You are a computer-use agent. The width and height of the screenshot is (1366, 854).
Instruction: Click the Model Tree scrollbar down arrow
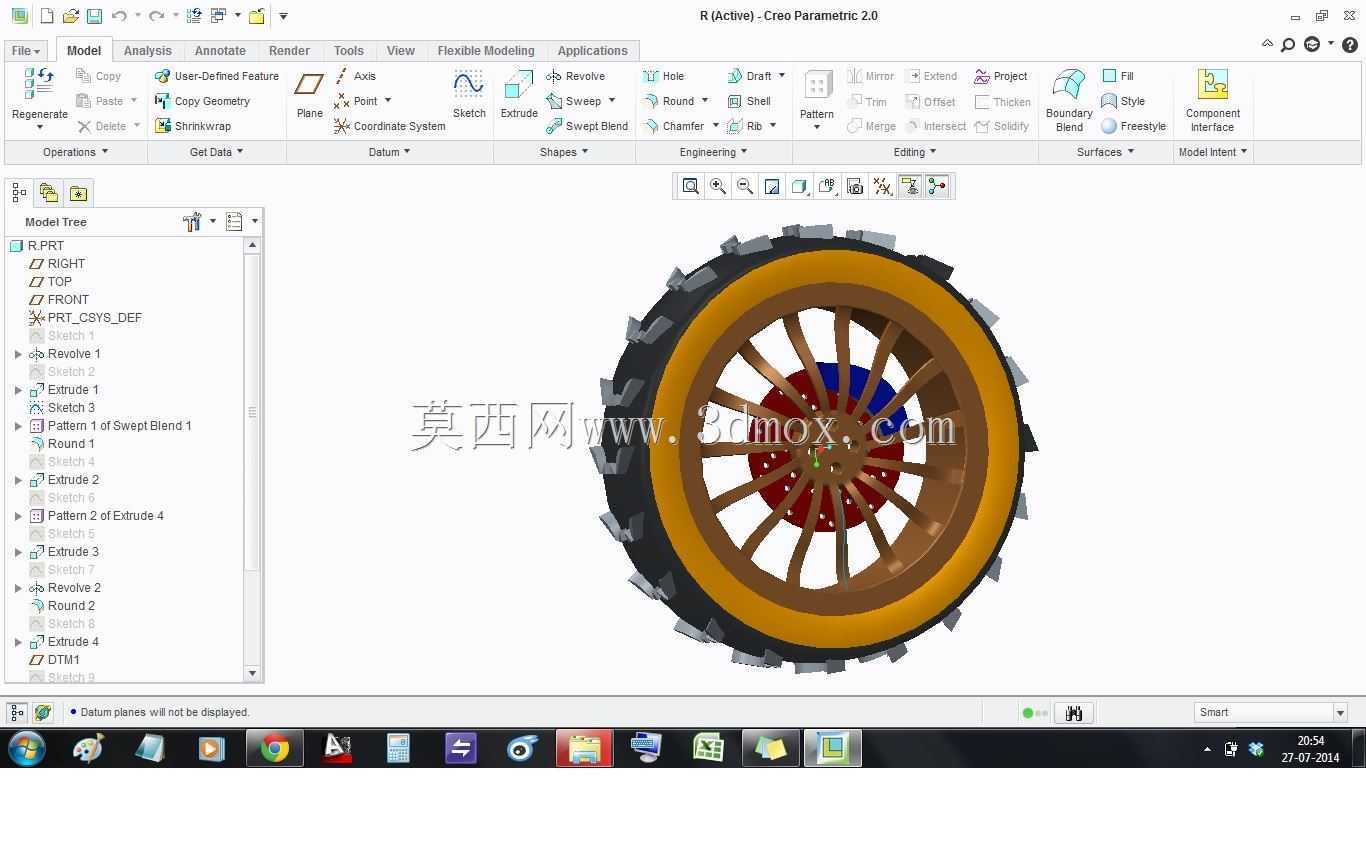pos(252,674)
